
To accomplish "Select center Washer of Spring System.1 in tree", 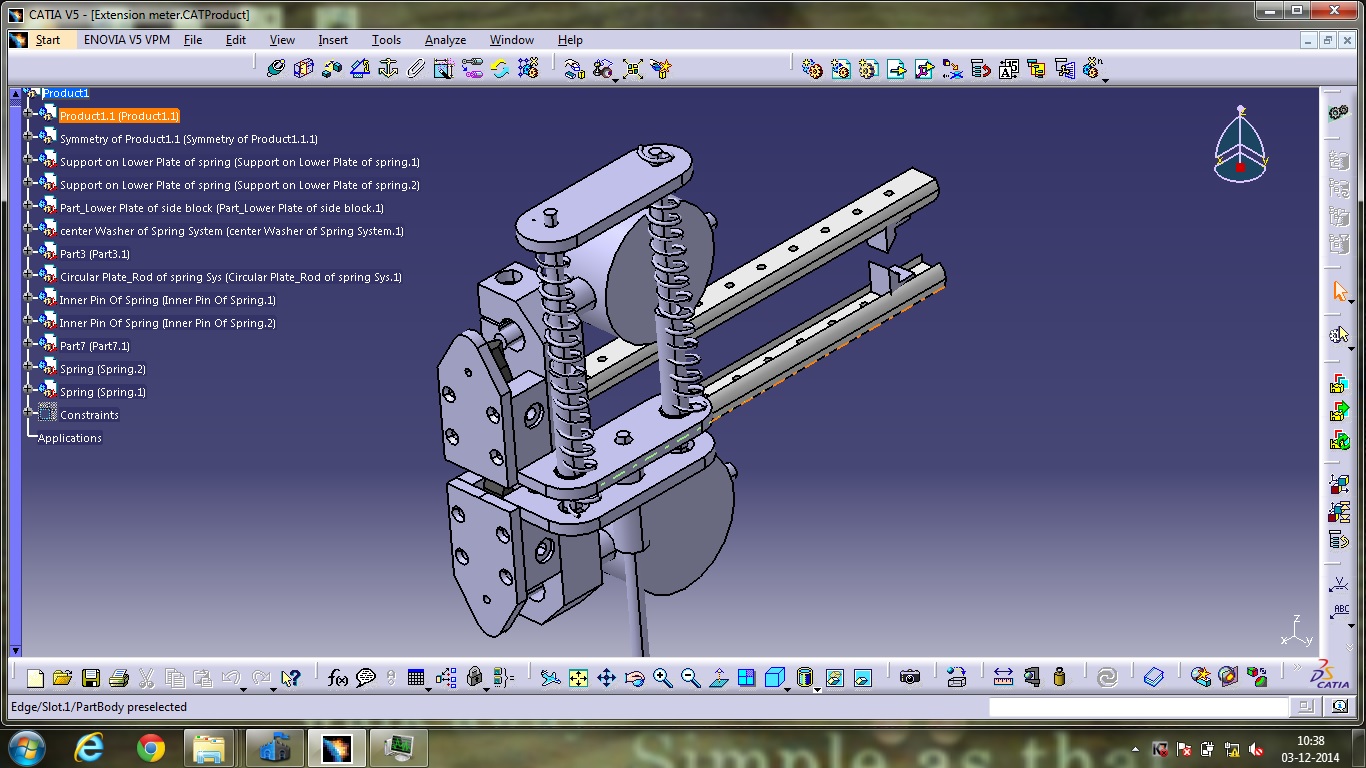I will 232,231.
